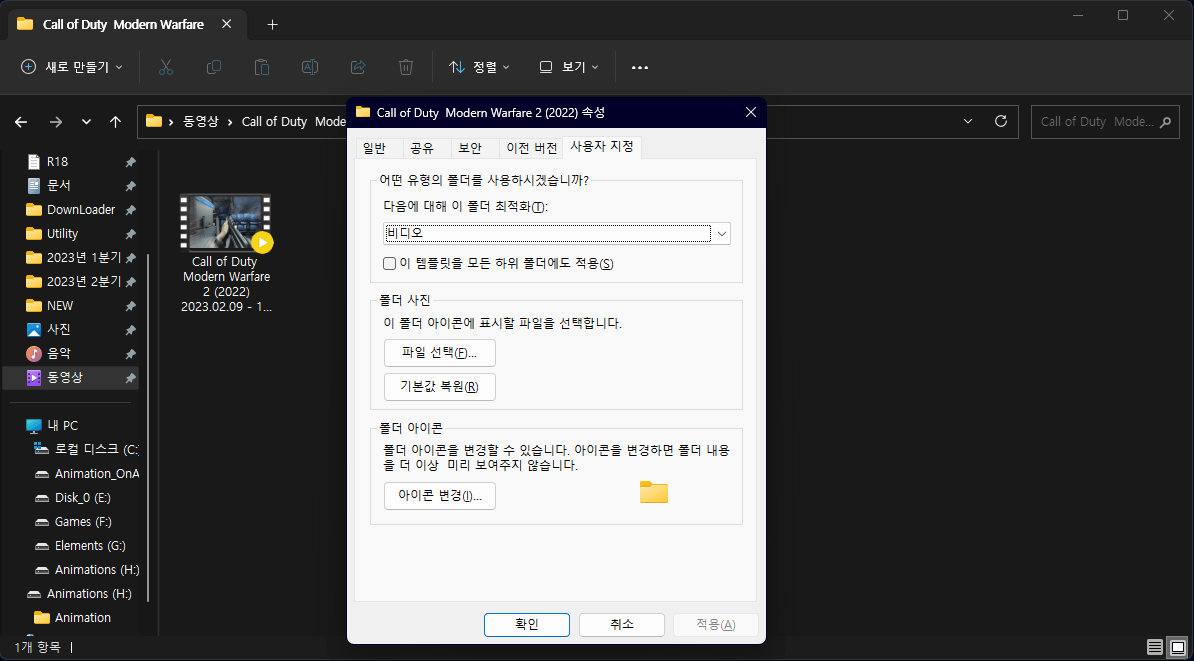Switch to large icons view in status bar
This screenshot has height=661, width=1194.
tap(1176, 647)
